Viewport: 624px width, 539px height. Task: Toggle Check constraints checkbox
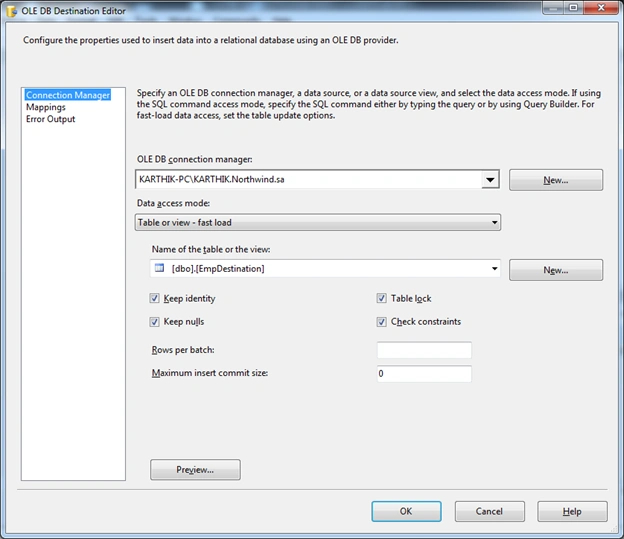[x=381, y=322]
